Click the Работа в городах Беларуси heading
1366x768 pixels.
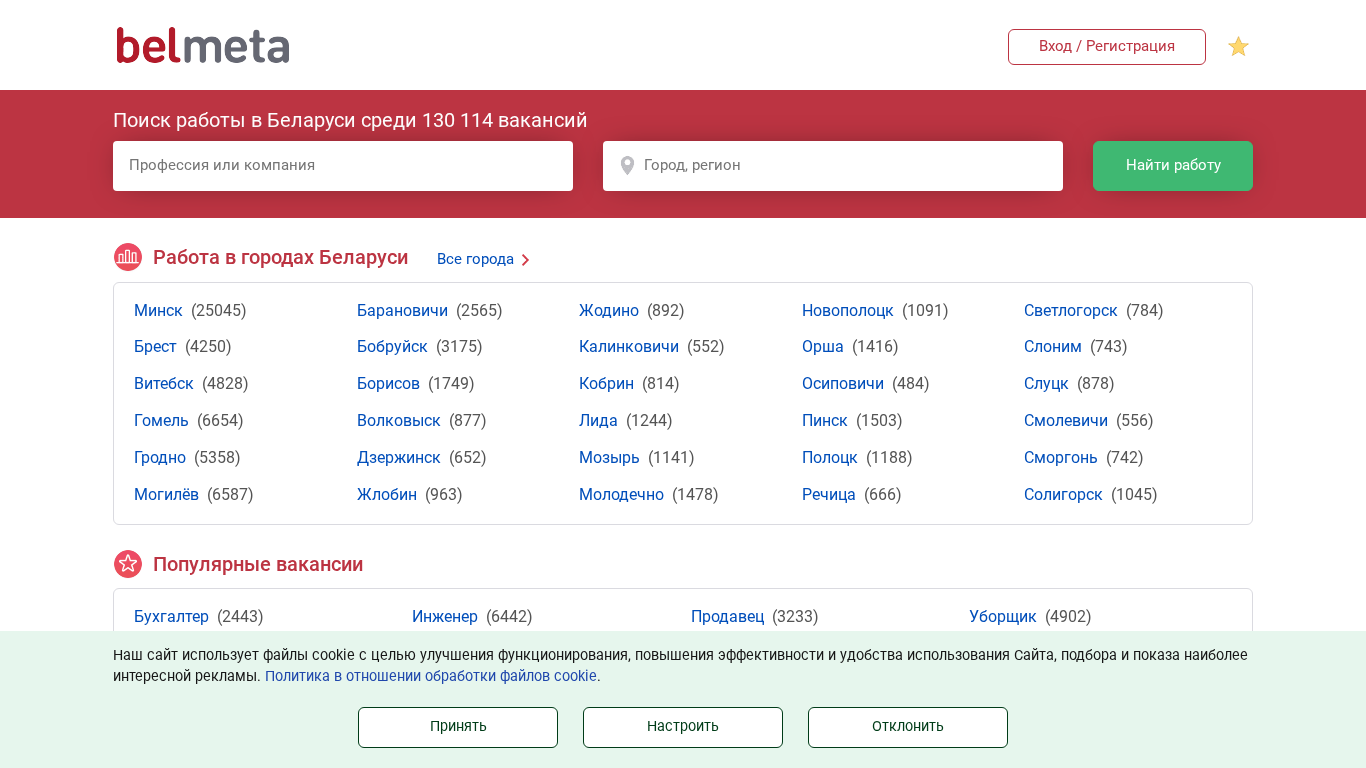pos(280,258)
